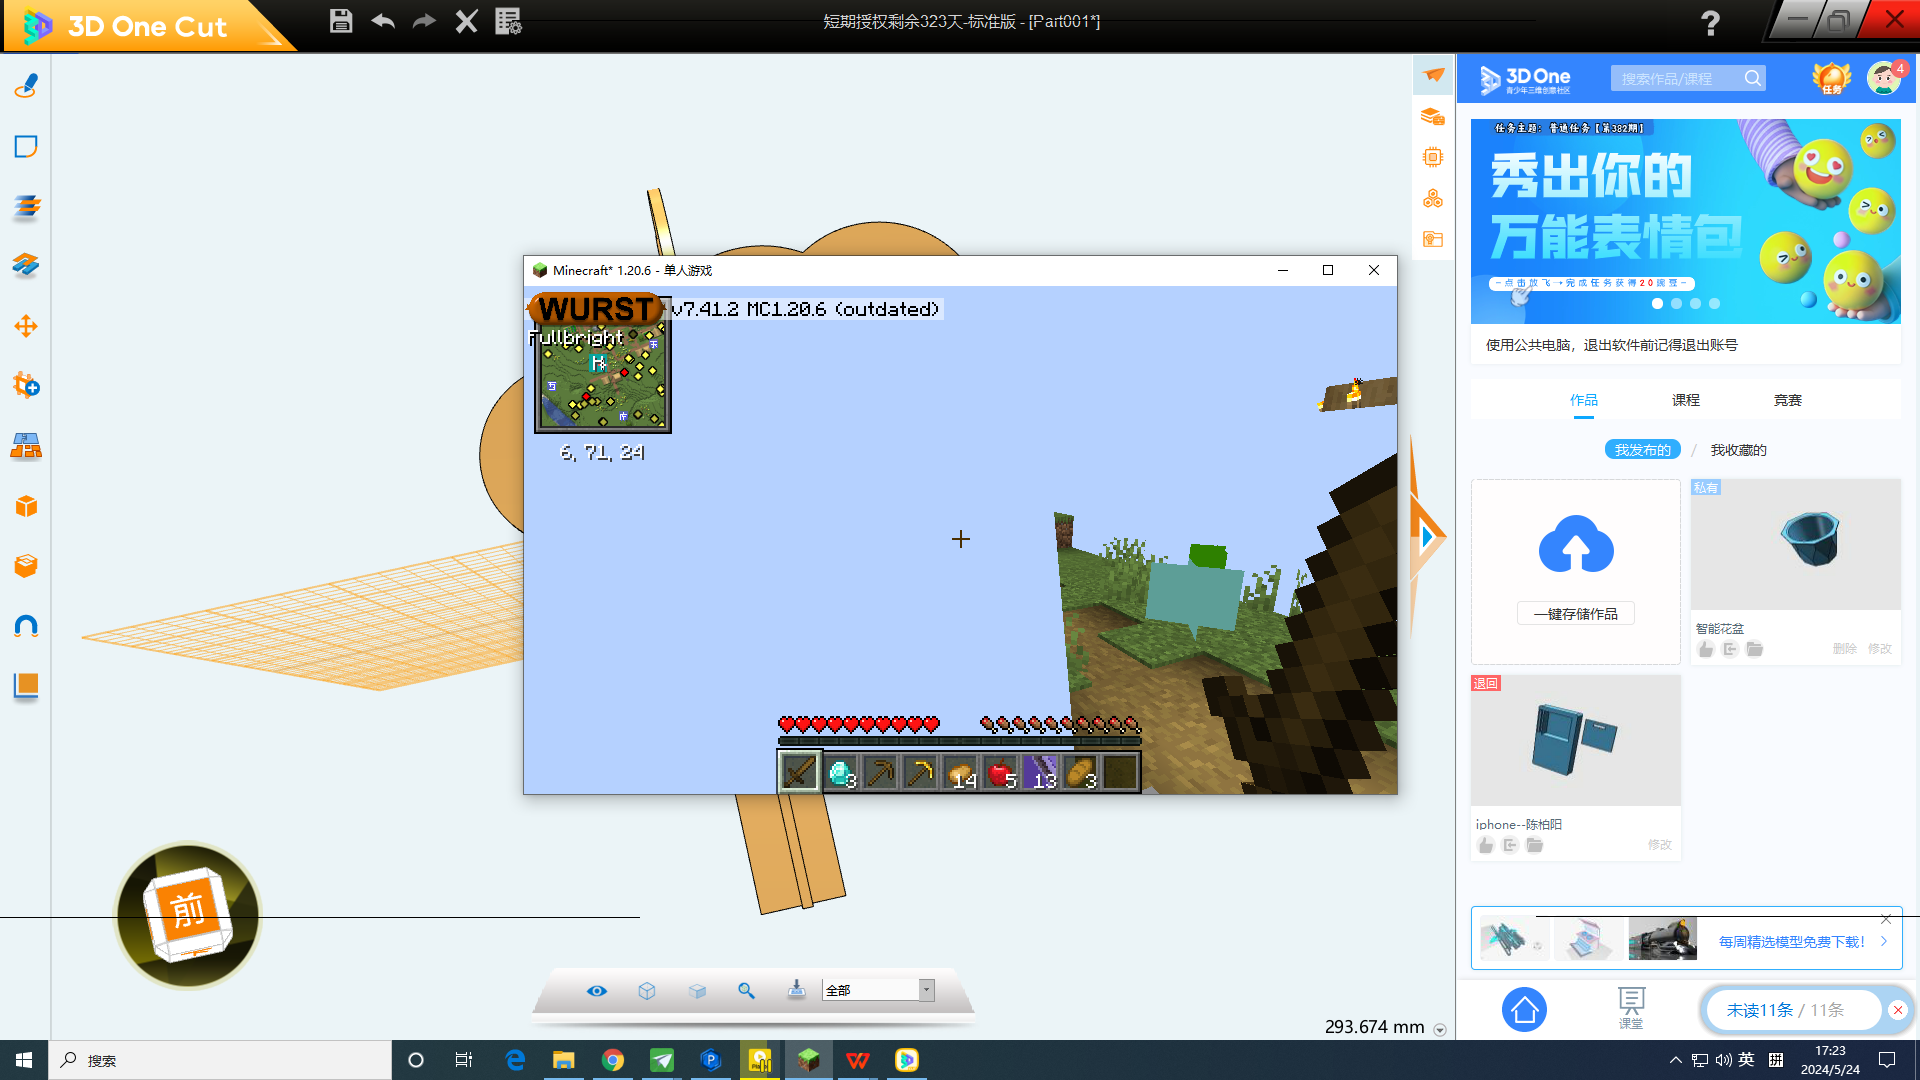The width and height of the screenshot is (1920, 1080).
Task: Select the cube primitive tool in left sidebar
Action: (26, 506)
